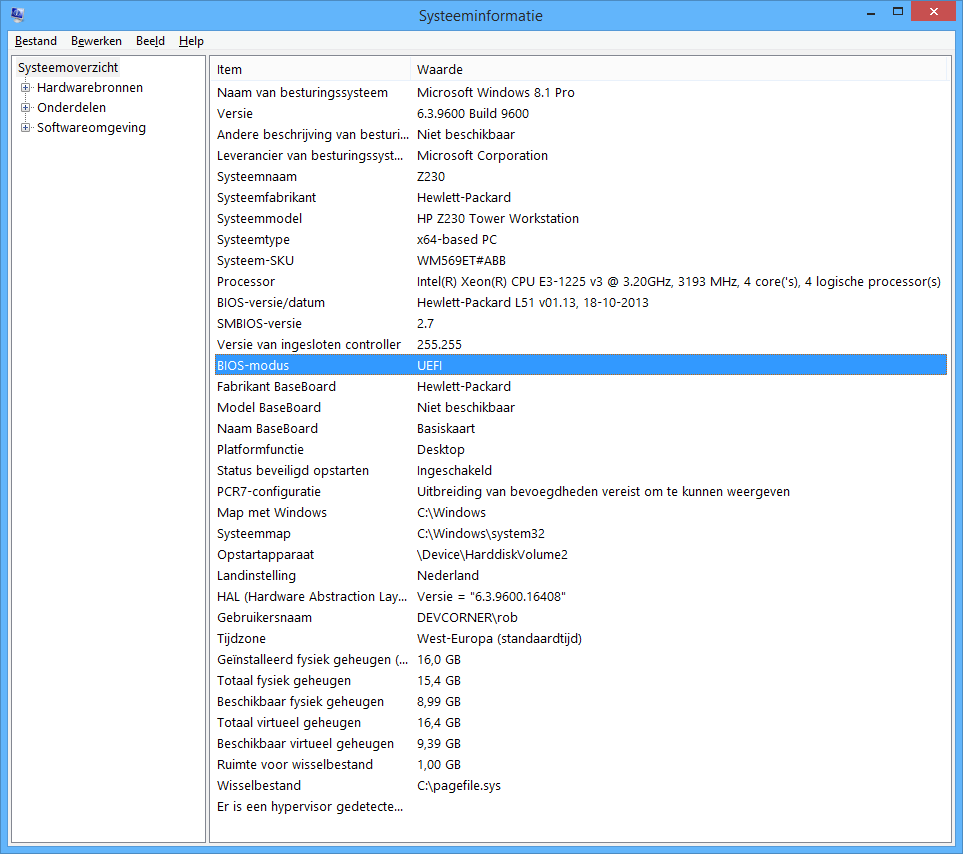This screenshot has height=854, width=963.
Task: Select the 'Versie van ingesloten controller' row
Action: coord(580,344)
